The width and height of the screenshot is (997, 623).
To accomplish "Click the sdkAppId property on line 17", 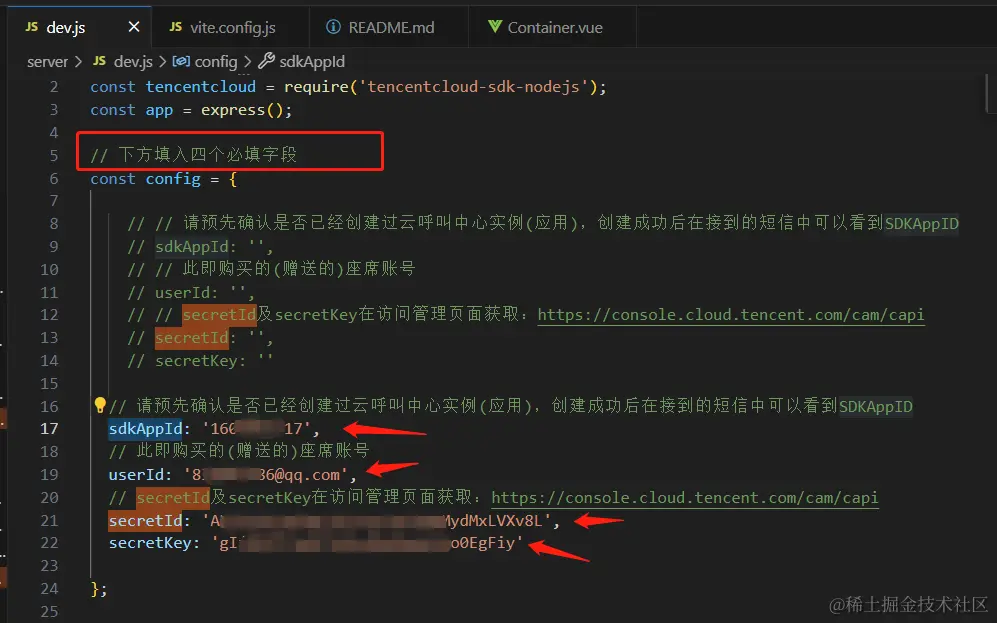I will (x=146, y=429).
